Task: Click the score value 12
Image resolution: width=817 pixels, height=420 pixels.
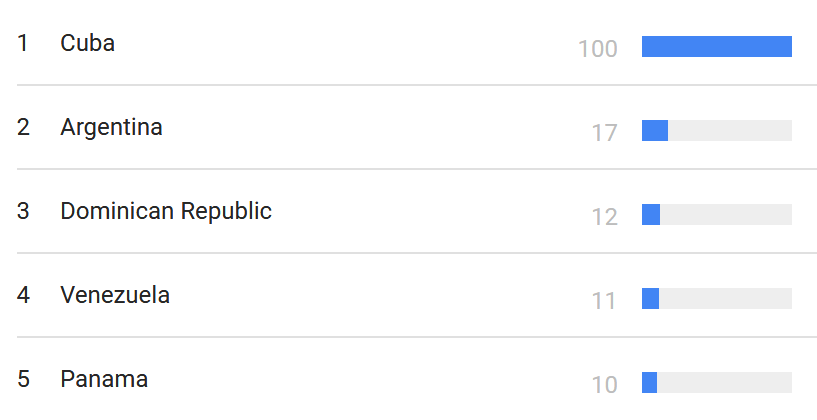Action: point(604,217)
